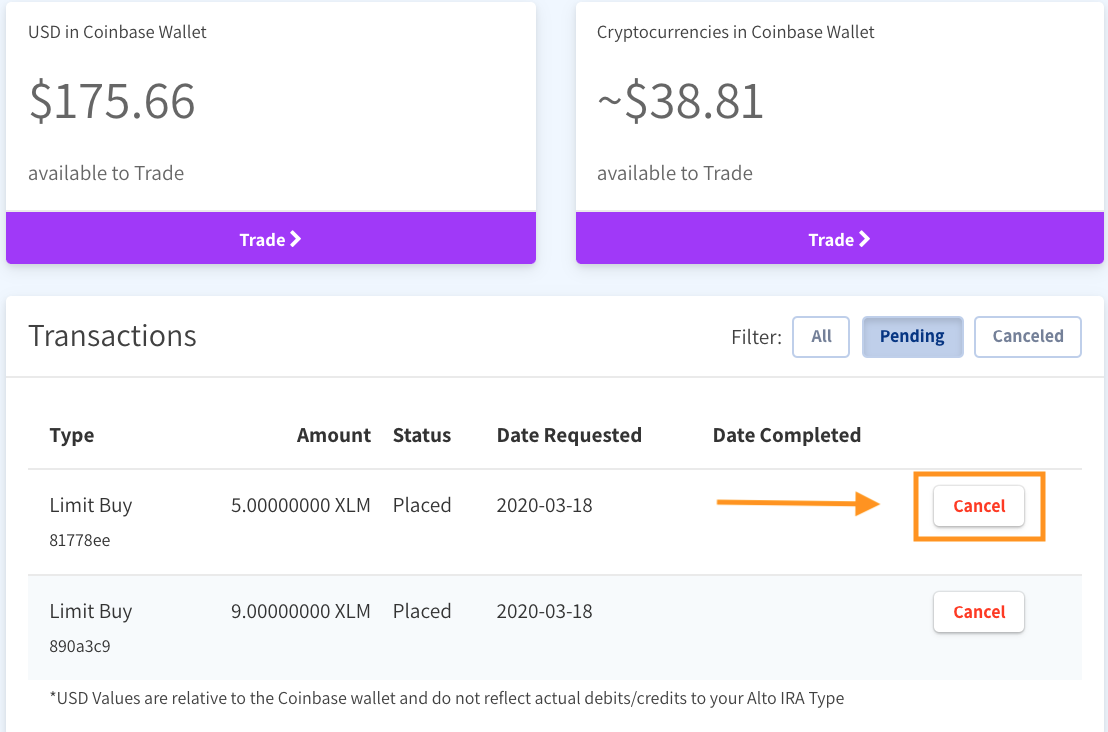Click the USD in Coinbase Wallet title
The image size is (1108, 732).
(x=117, y=33)
